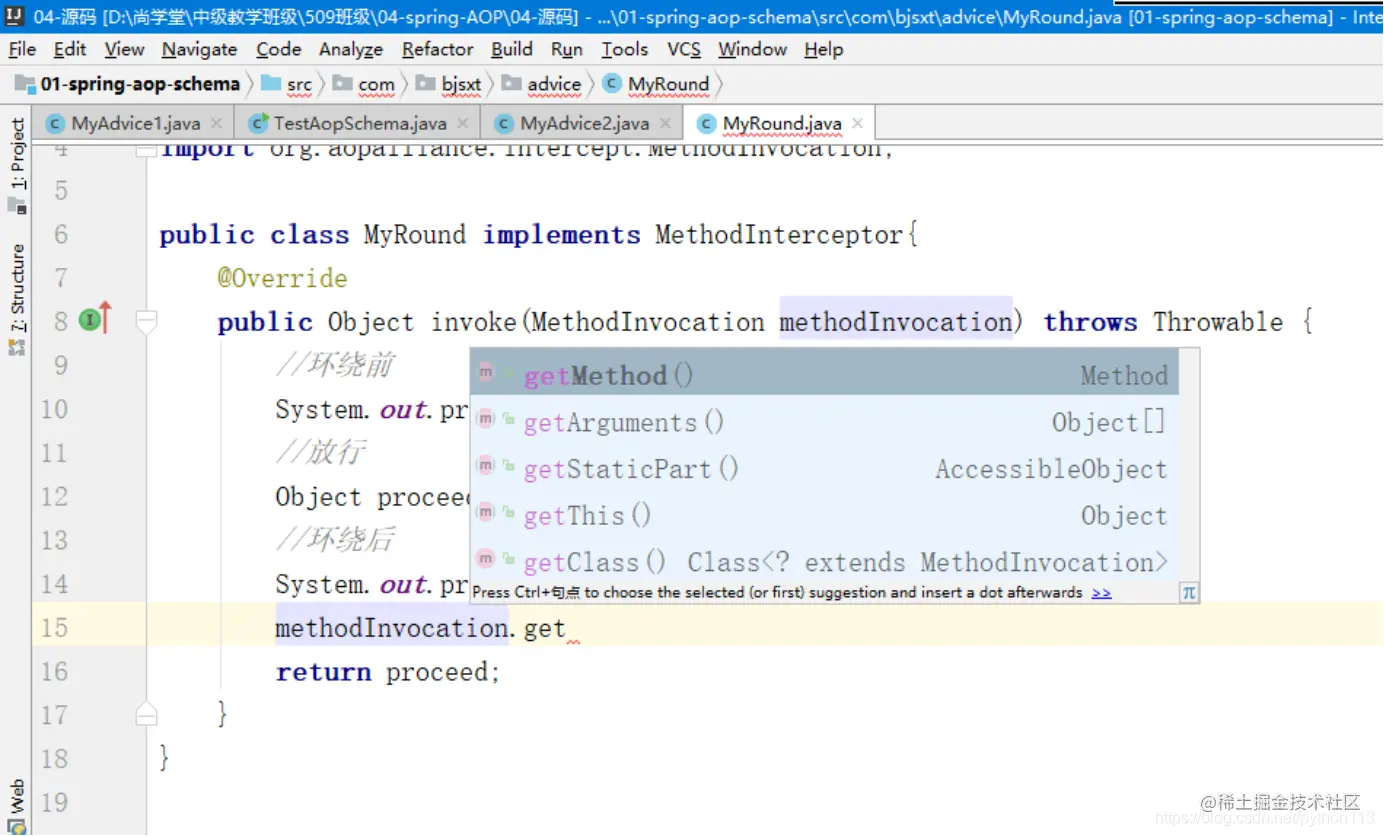This screenshot has width=1384, height=836.
Task: Click the MyRound breadcrumb class
Action: pyautogui.click(x=657, y=84)
